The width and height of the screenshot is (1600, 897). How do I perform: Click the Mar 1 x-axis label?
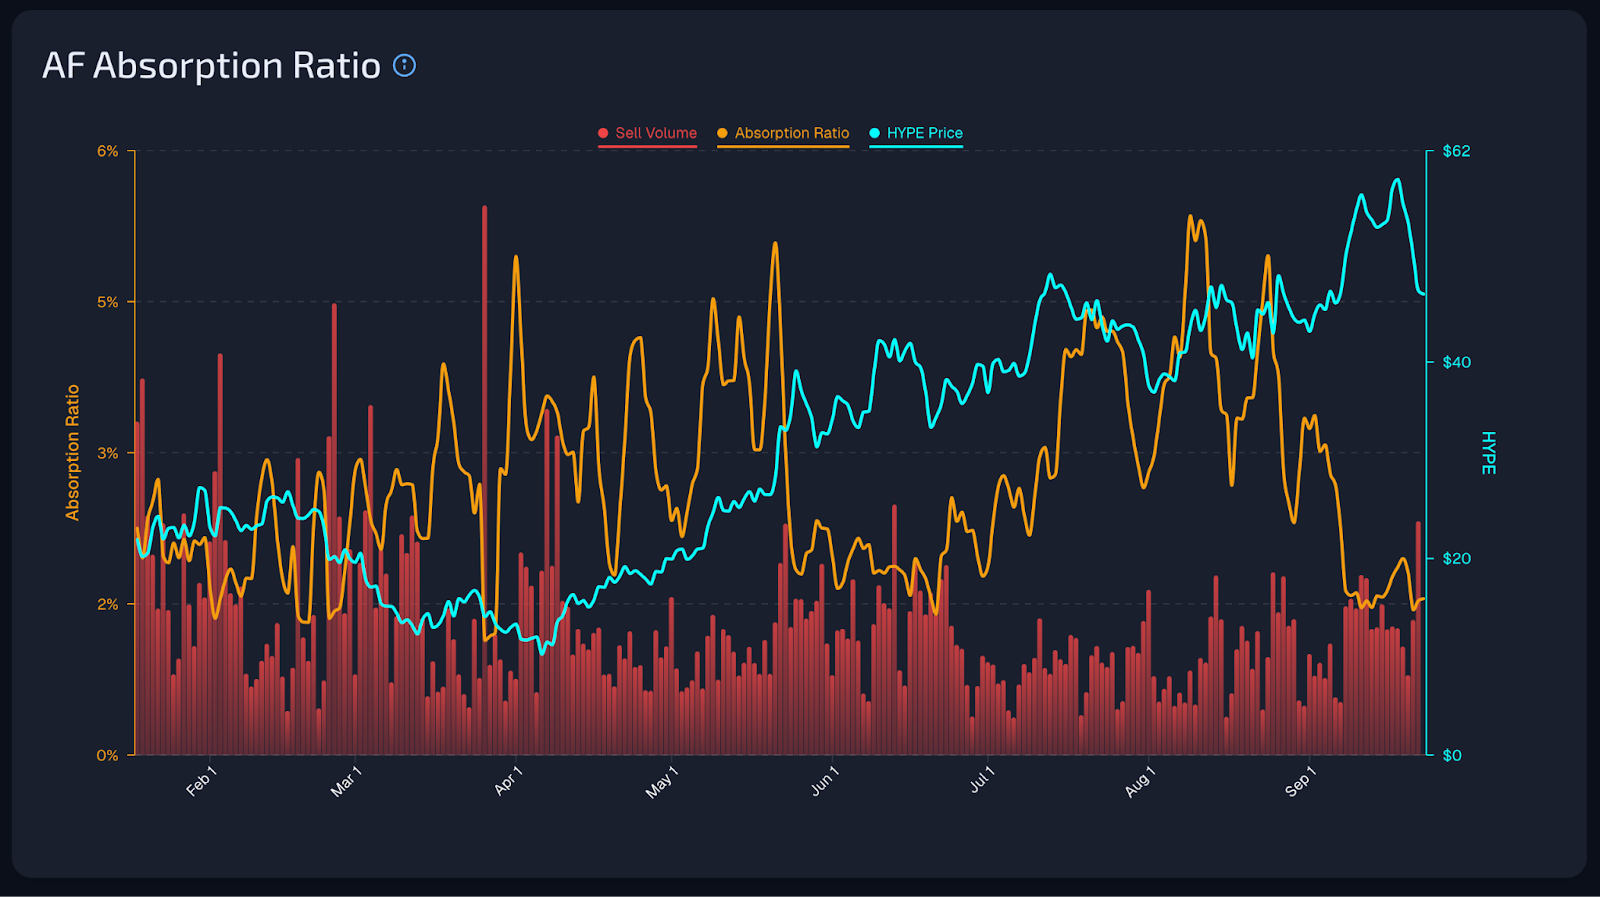point(346,781)
